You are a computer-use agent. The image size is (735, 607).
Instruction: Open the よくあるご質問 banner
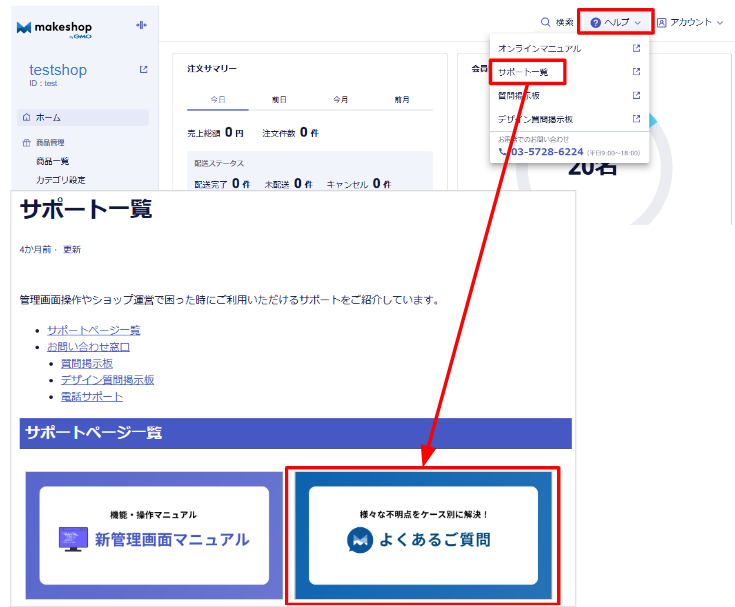(423, 535)
